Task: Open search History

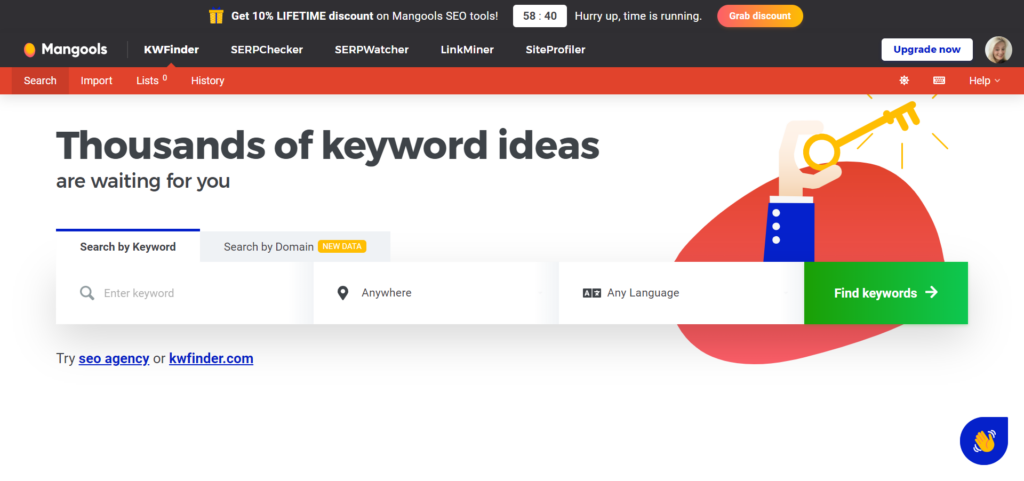Action: tap(208, 80)
